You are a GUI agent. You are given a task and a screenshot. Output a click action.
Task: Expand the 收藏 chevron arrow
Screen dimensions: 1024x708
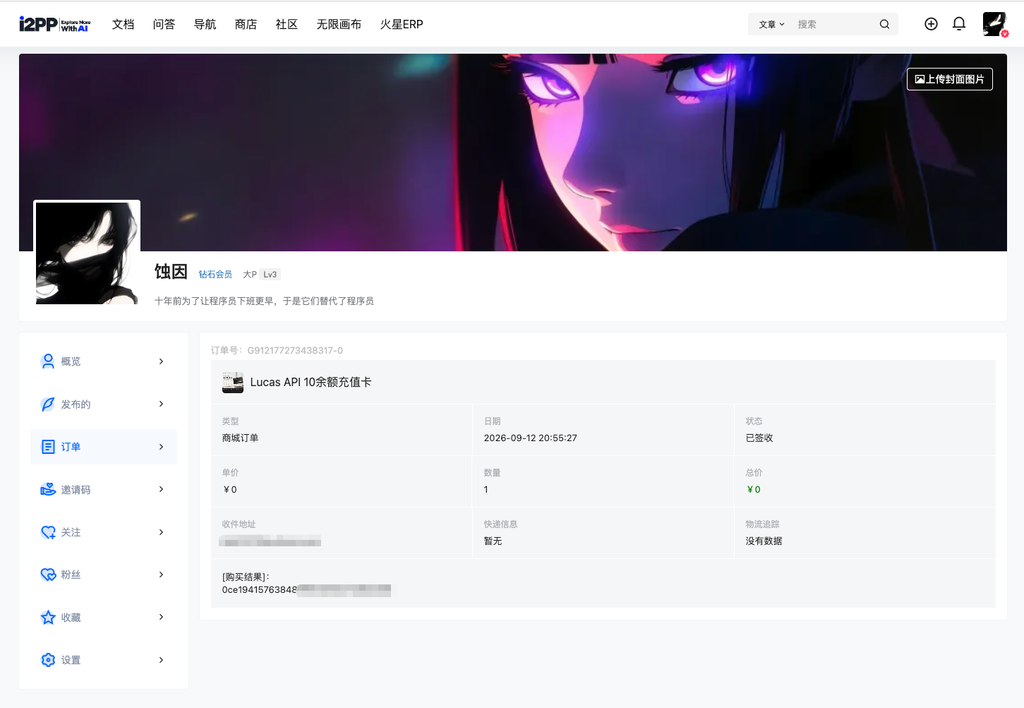pyautogui.click(x=161, y=617)
